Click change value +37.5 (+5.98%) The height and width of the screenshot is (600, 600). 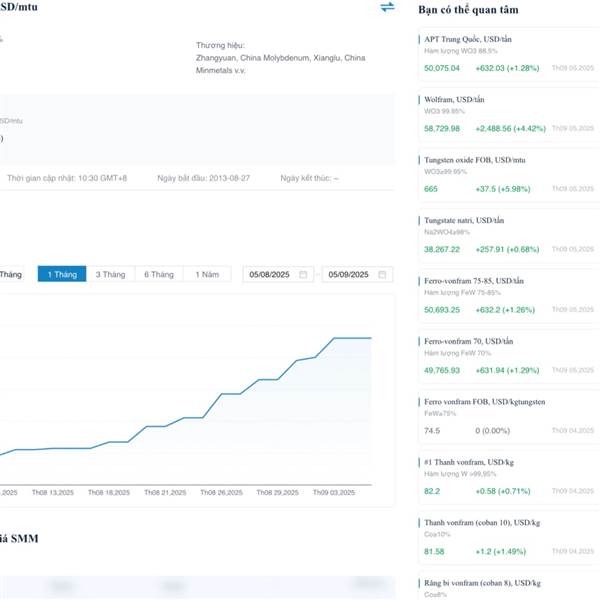(x=503, y=189)
